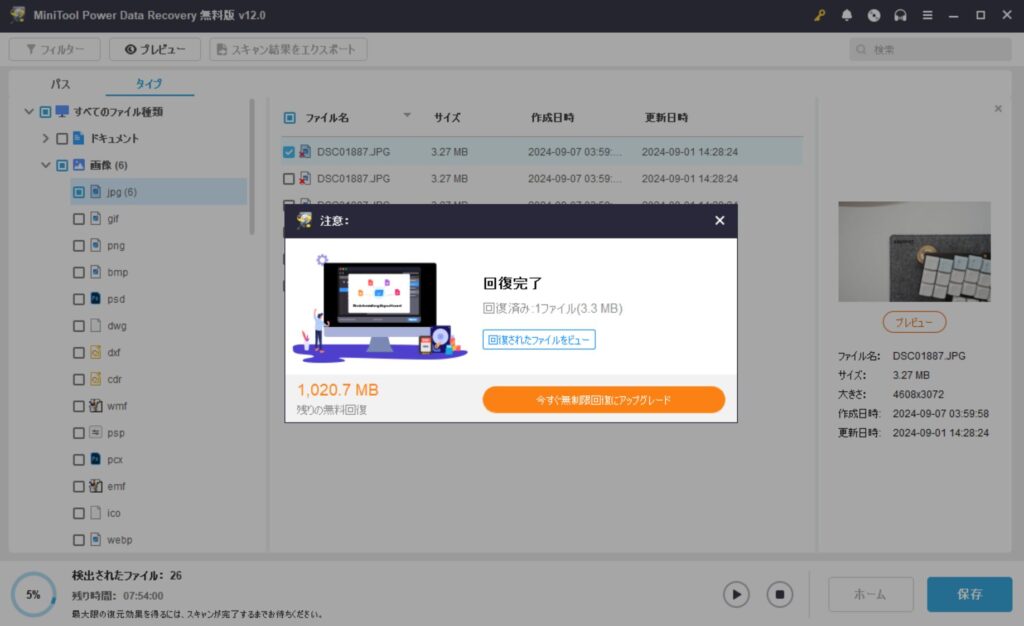Click the picture icon beside 画像 (6)

pos(79,164)
